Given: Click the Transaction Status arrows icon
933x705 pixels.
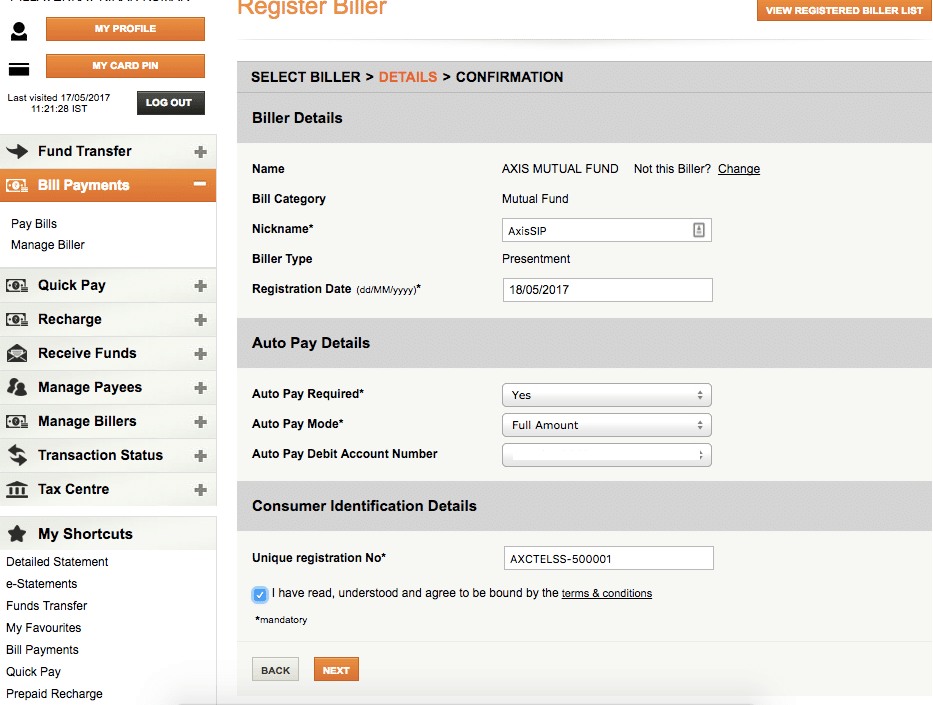Looking at the screenshot, I should click(17, 456).
